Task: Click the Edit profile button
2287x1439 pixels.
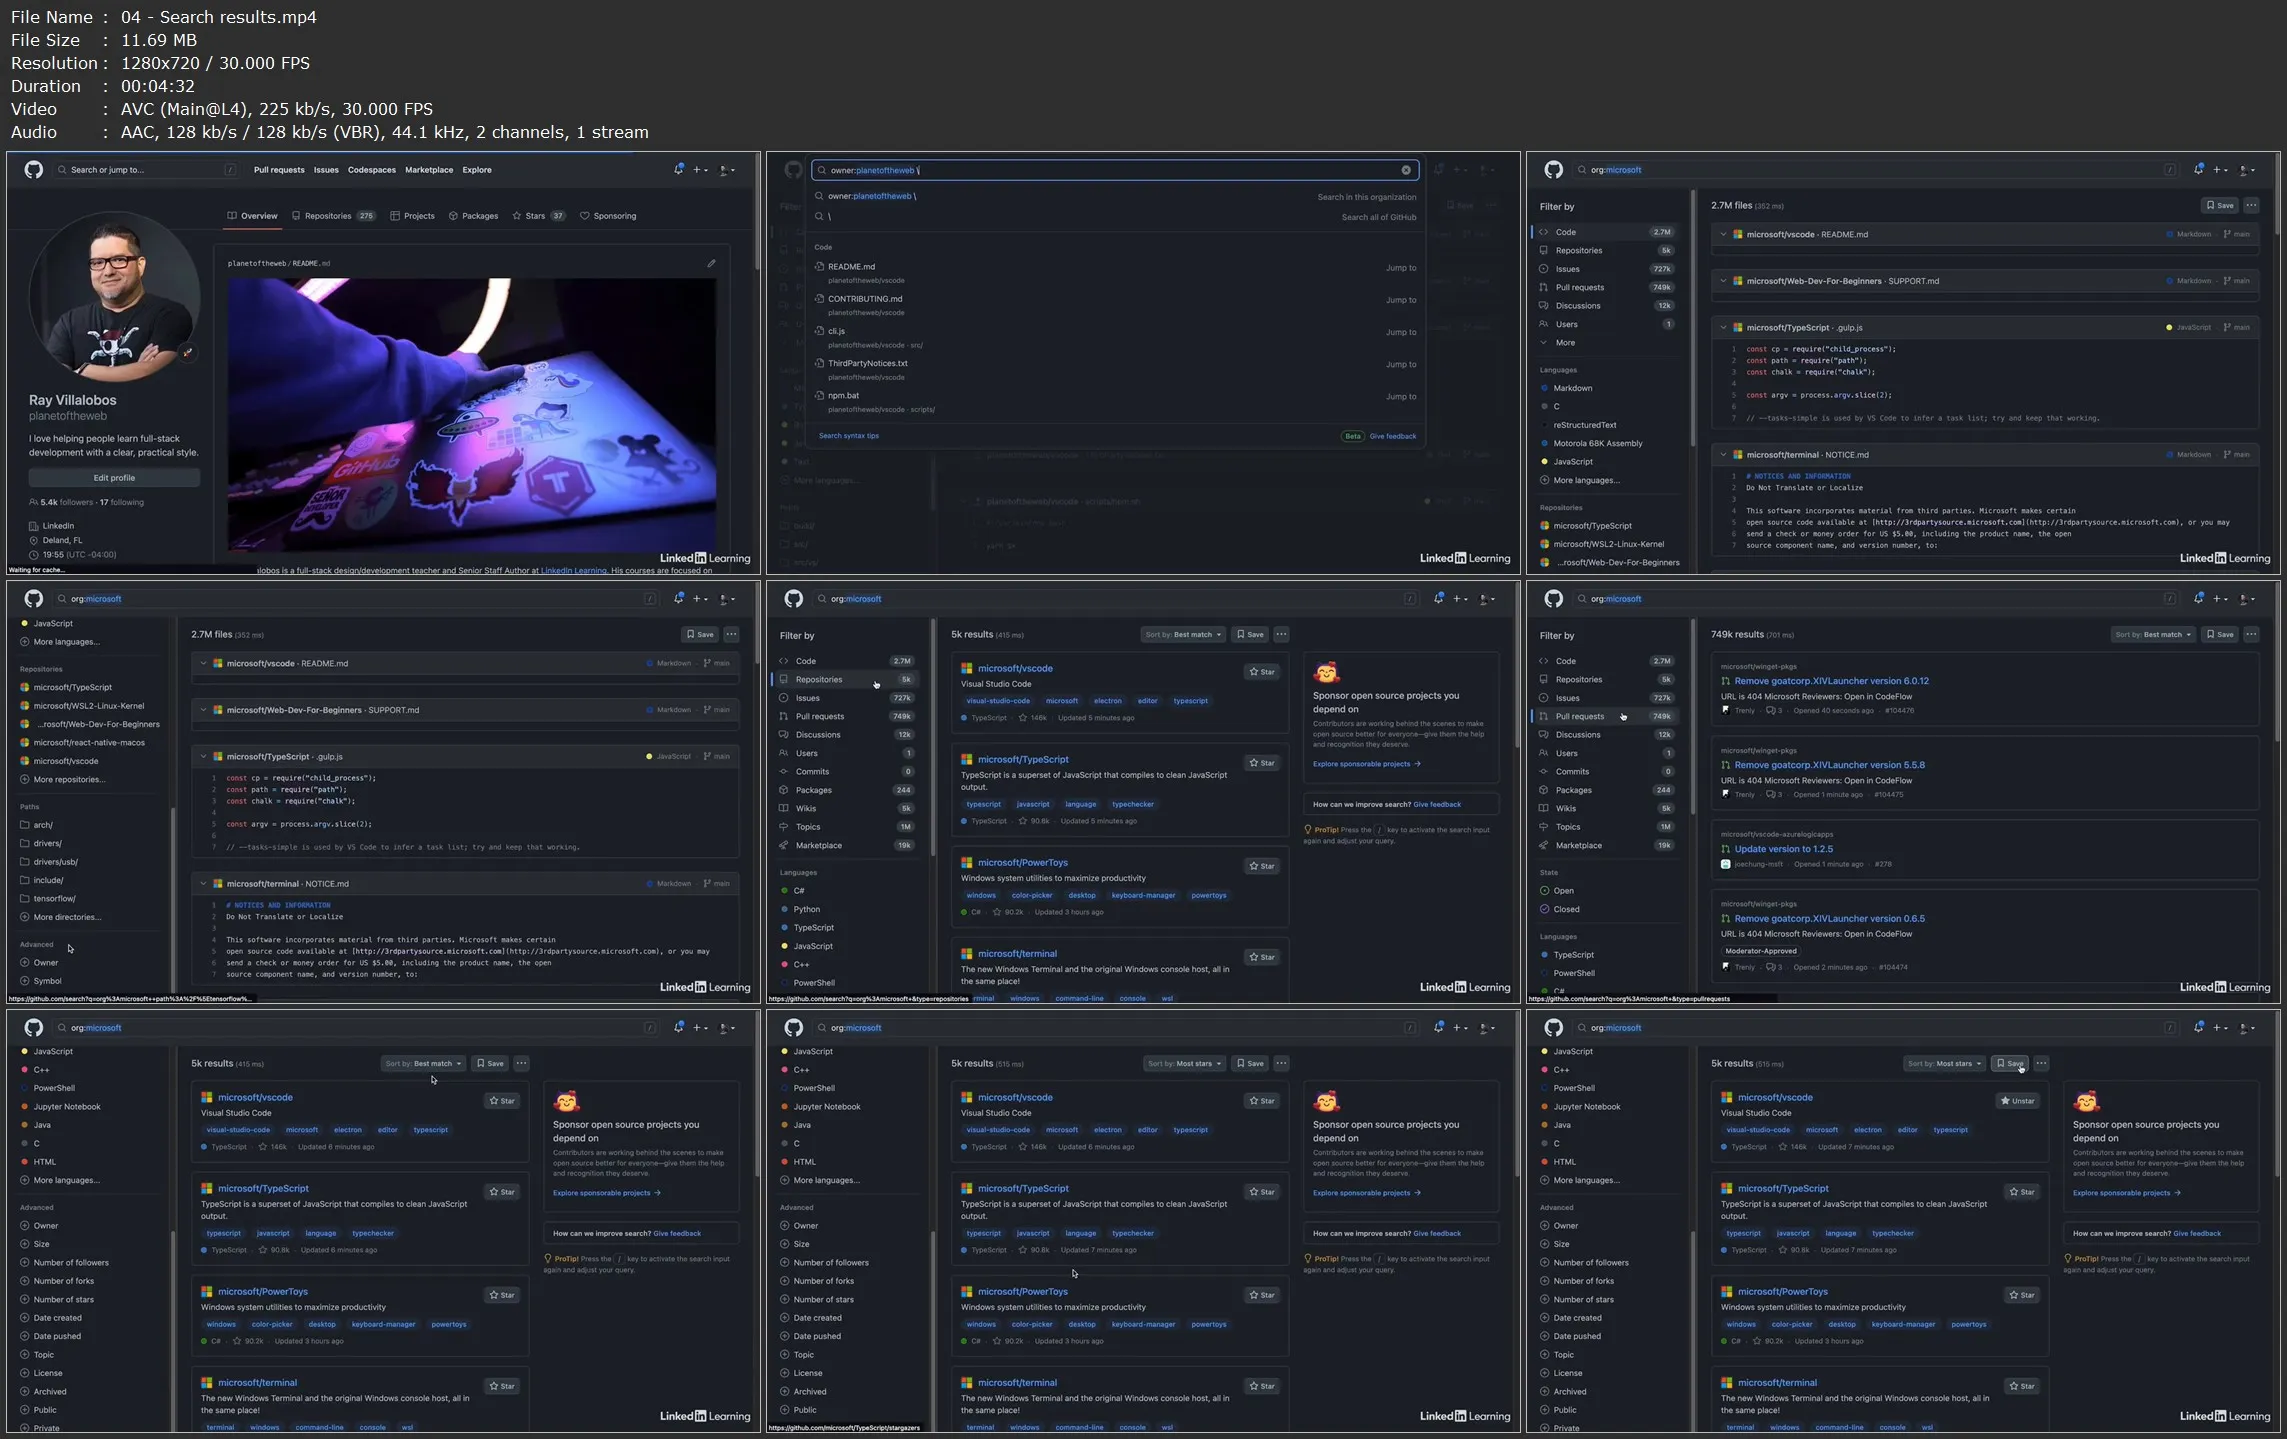Action: coord(114,477)
